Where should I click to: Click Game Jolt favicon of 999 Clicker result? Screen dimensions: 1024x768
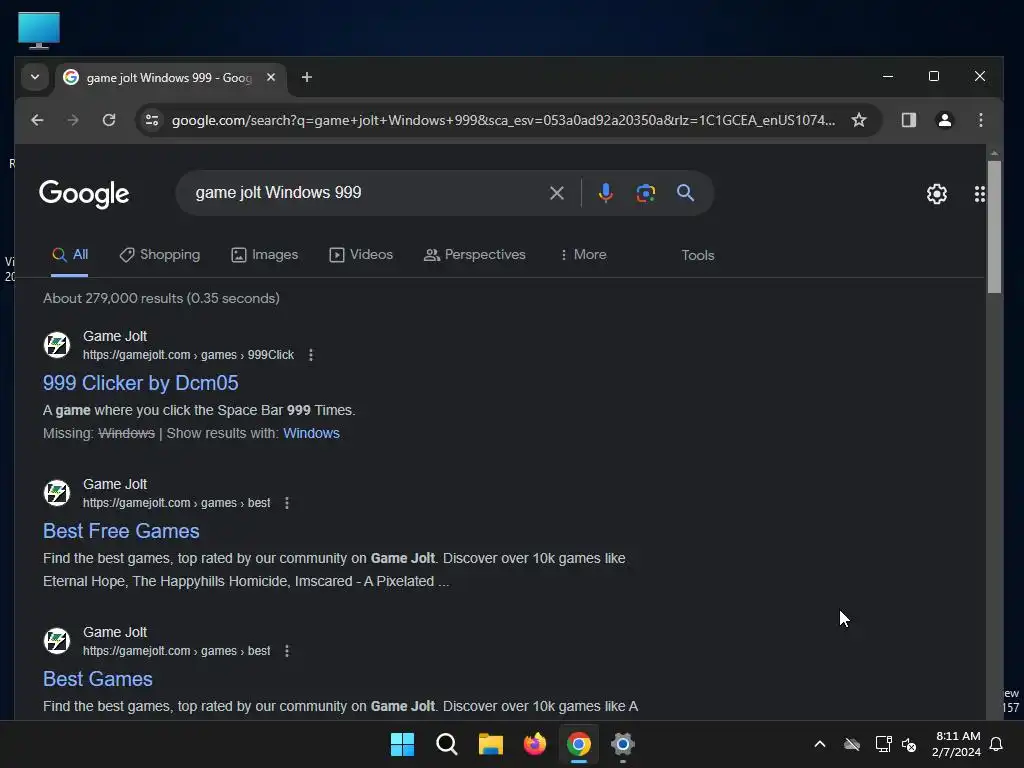click(57, 345)
